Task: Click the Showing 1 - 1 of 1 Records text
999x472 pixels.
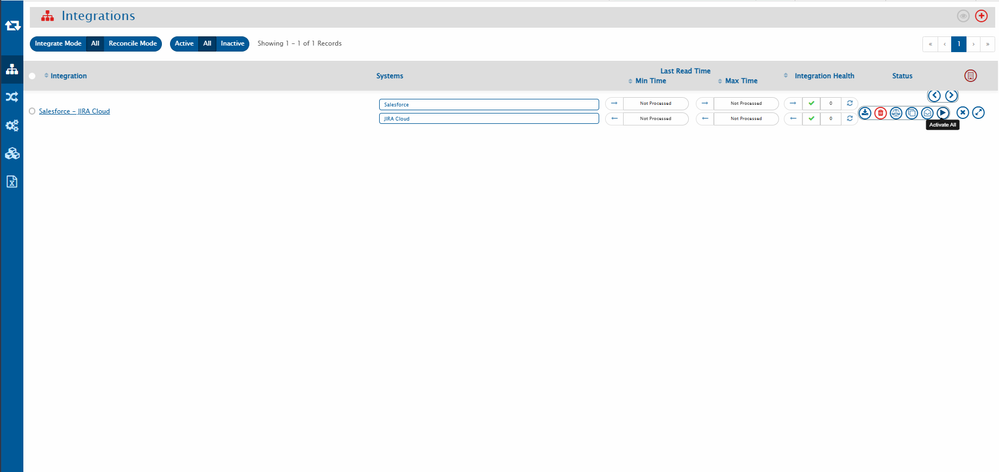Action: click(x=299, y=44)
